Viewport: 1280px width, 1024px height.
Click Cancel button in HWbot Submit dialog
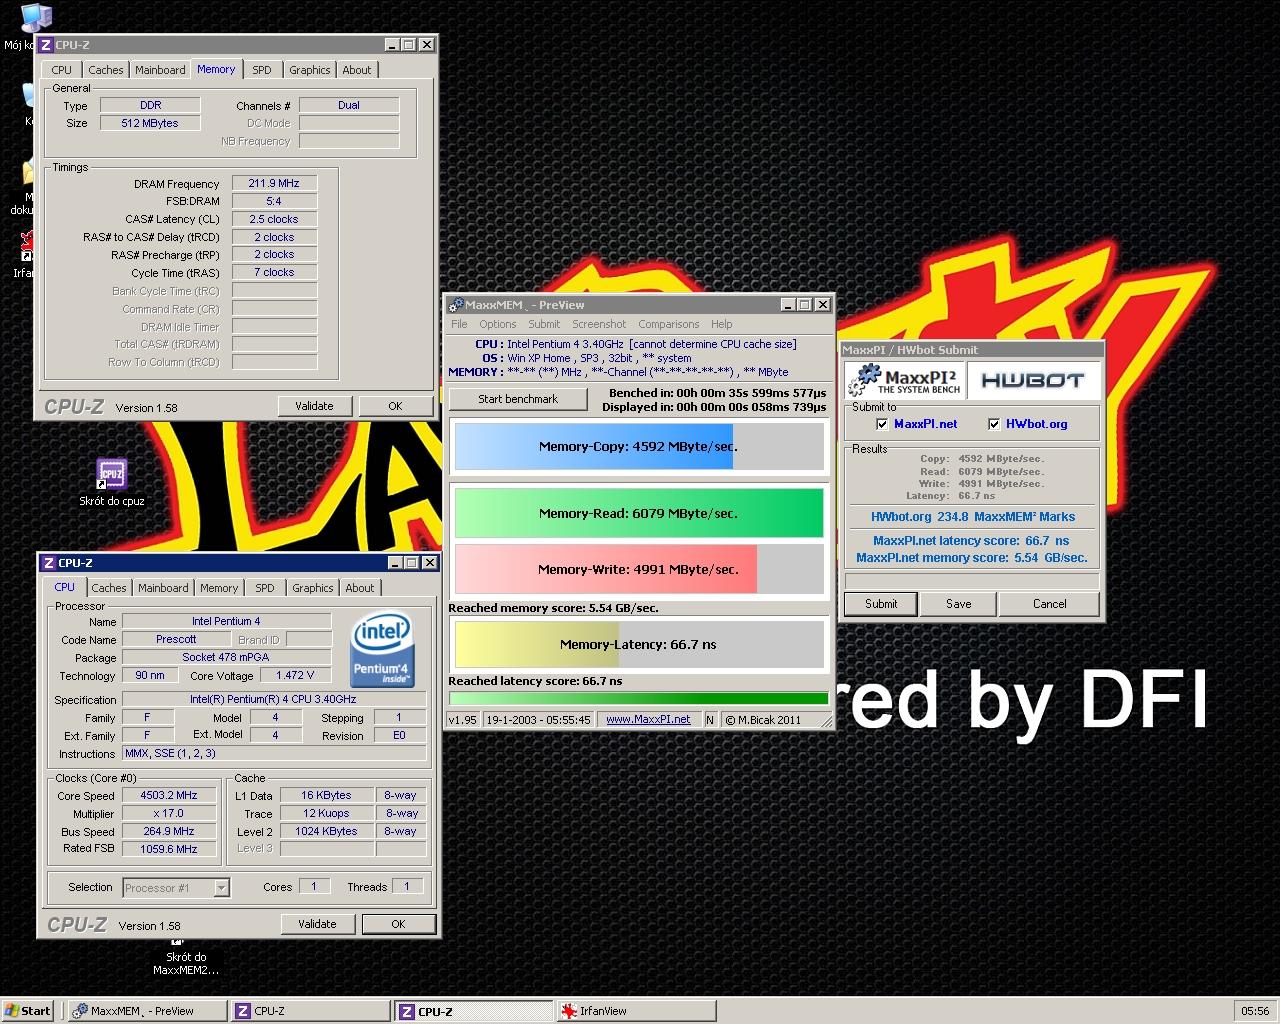tap(1050, 604)
